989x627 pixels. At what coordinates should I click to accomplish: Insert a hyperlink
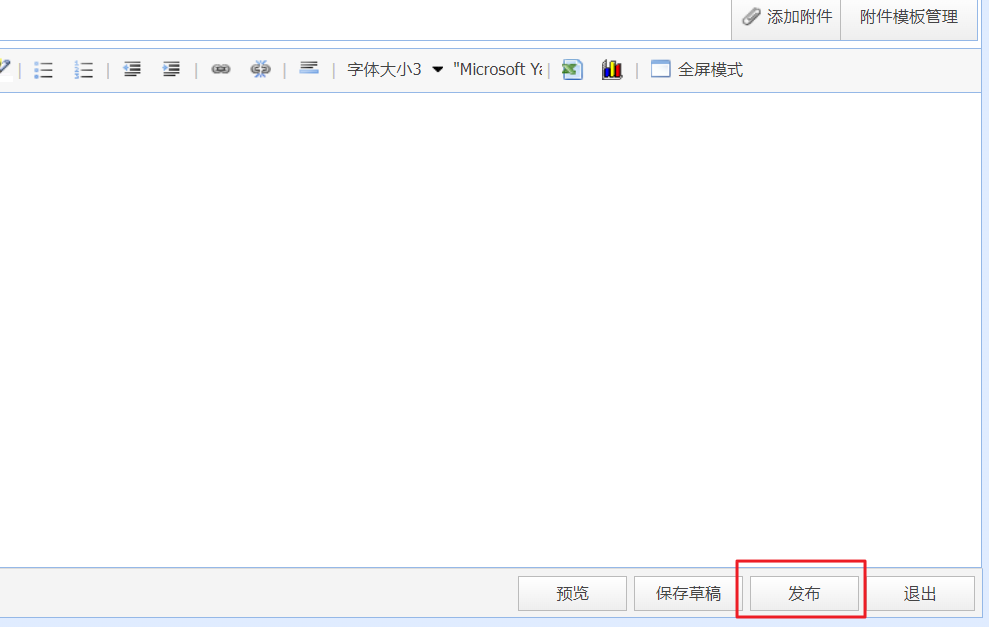point(221,69)
